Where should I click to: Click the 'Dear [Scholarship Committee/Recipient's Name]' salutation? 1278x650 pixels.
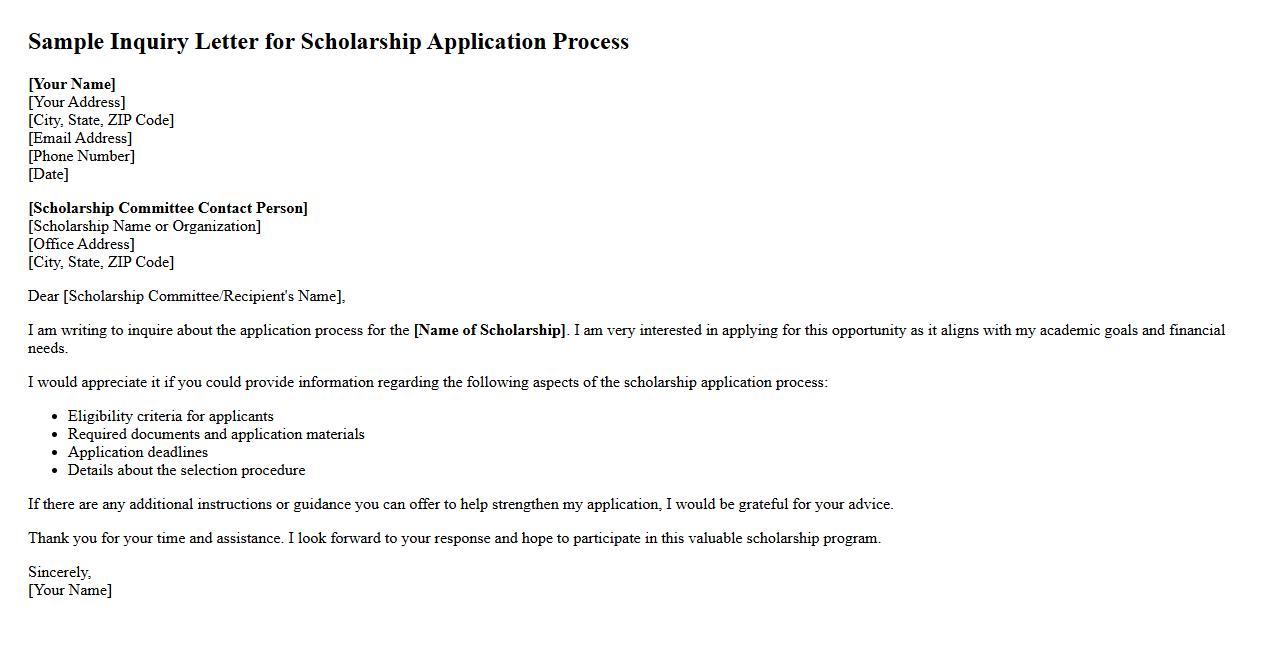pyautogui.click(x=186, y=296)
